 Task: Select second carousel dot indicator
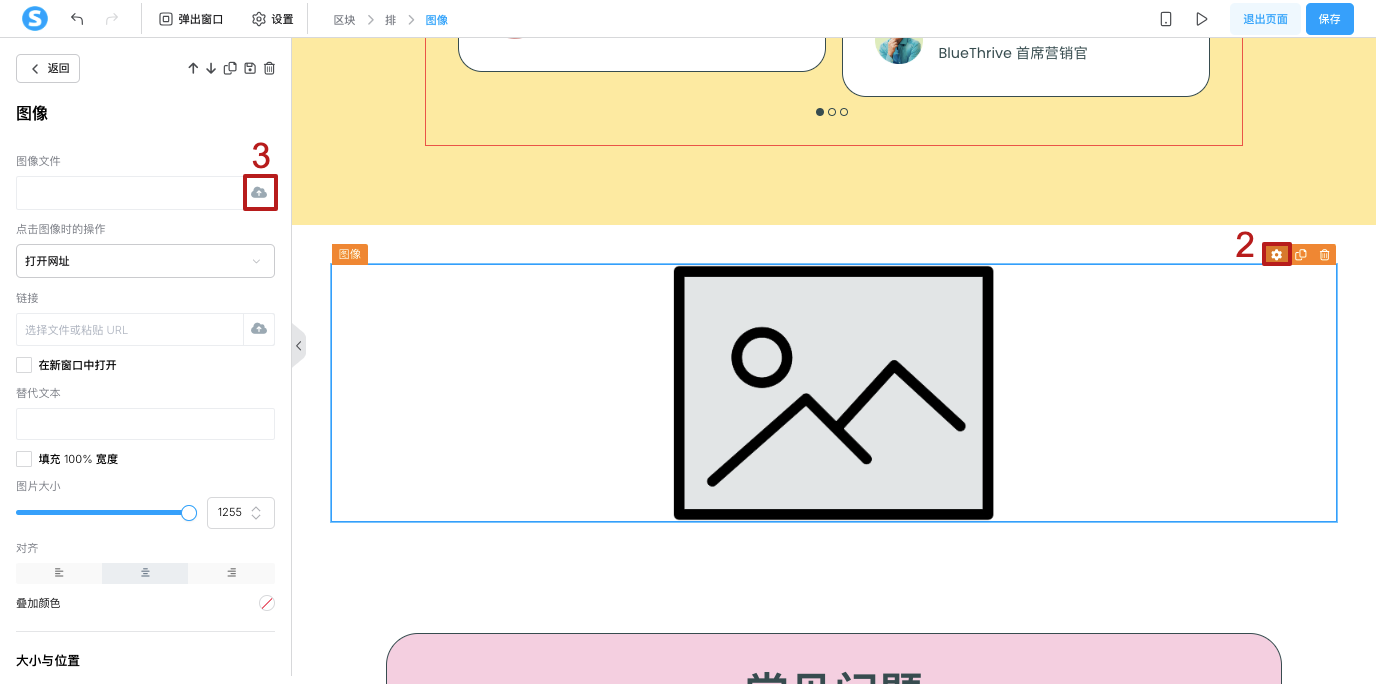pos(832,112)
